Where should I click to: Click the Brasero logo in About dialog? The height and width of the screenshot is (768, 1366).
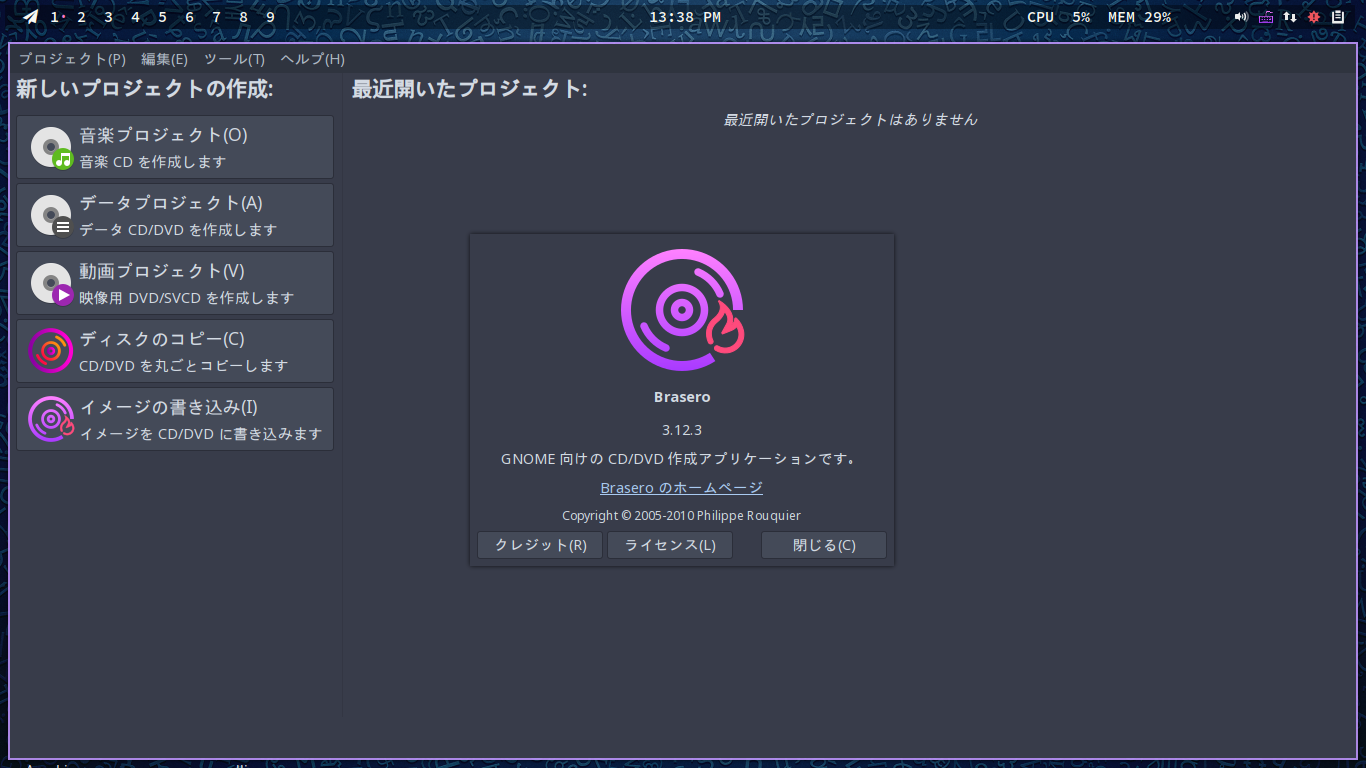point(682,310)
